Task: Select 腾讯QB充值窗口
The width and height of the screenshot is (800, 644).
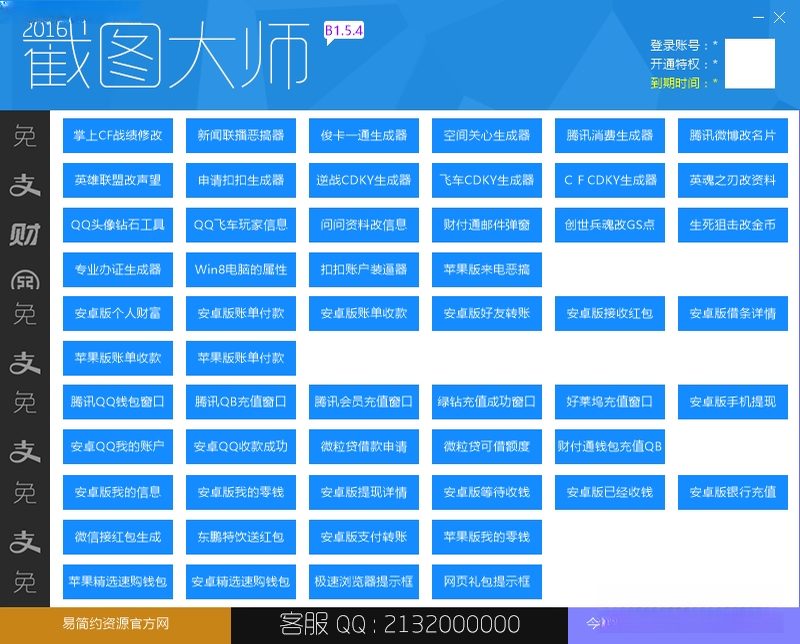Action: pyautogui.click(x=241, y=402)
